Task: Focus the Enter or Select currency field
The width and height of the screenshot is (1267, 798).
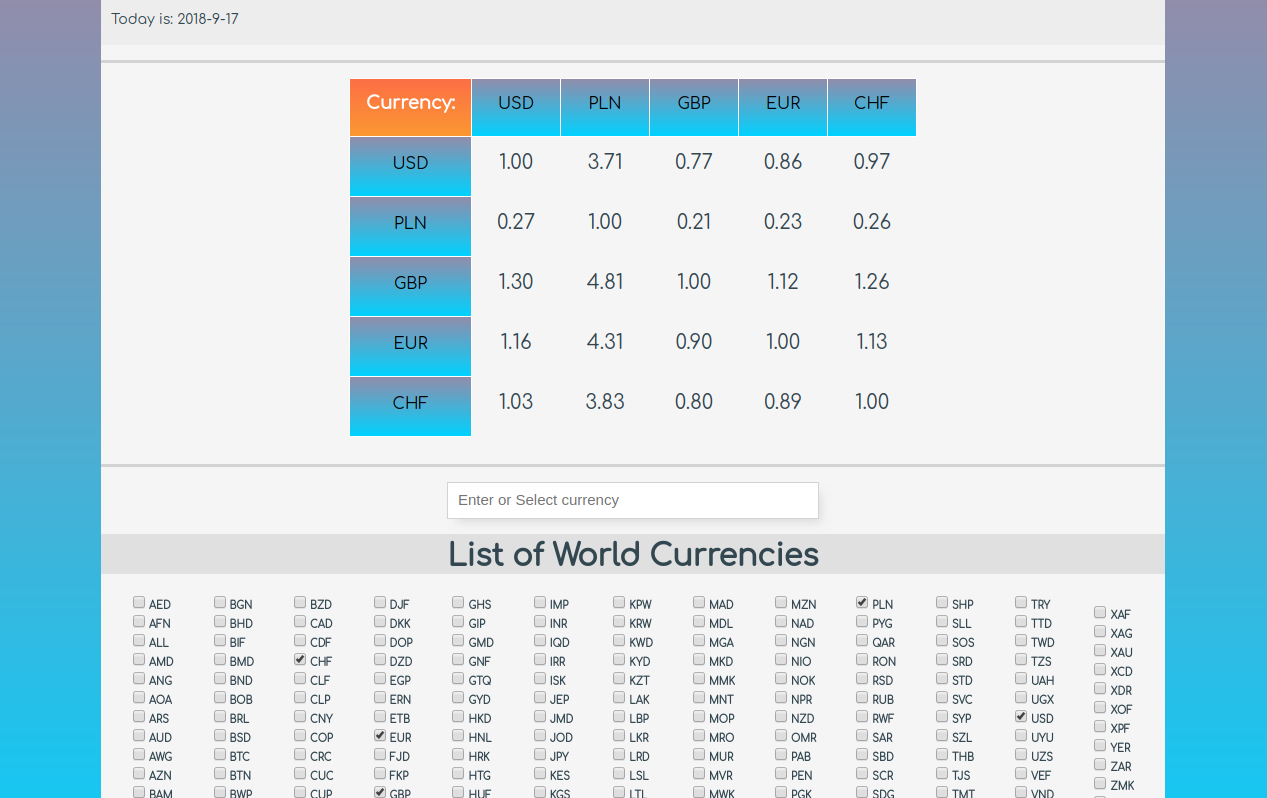Action: [632, 500]
